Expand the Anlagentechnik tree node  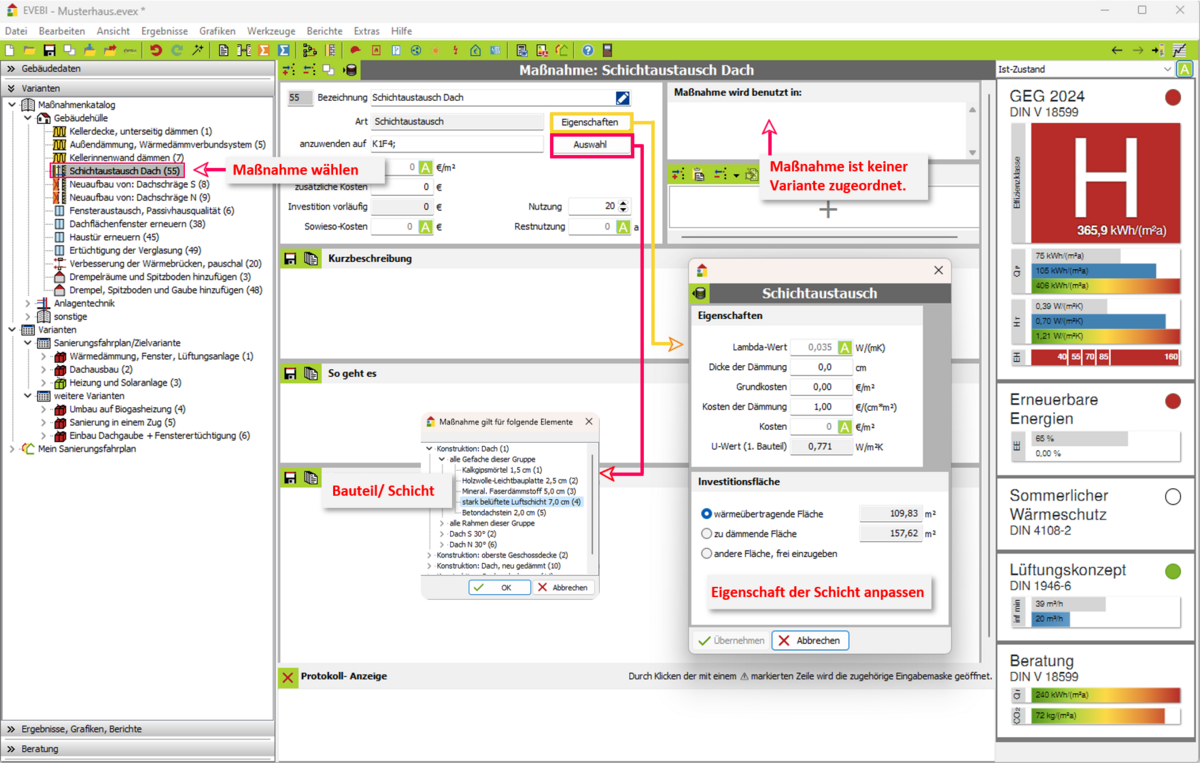coord(28,303)
